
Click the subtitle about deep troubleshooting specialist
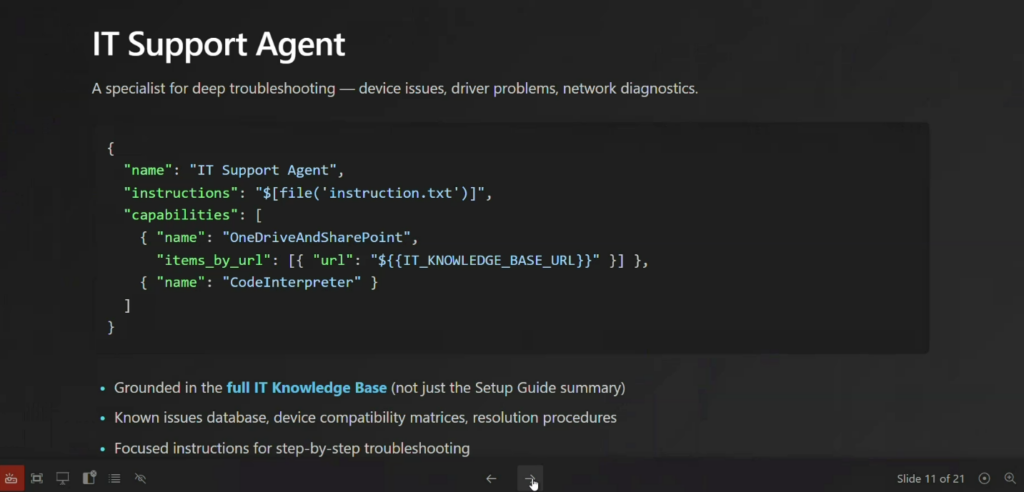point(395,88)
